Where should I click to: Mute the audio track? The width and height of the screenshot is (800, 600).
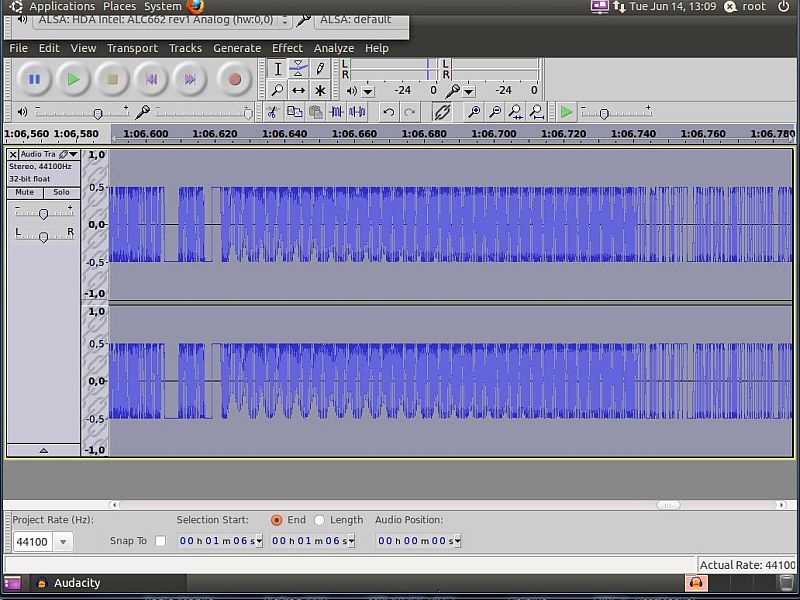[x=24, y=192]
